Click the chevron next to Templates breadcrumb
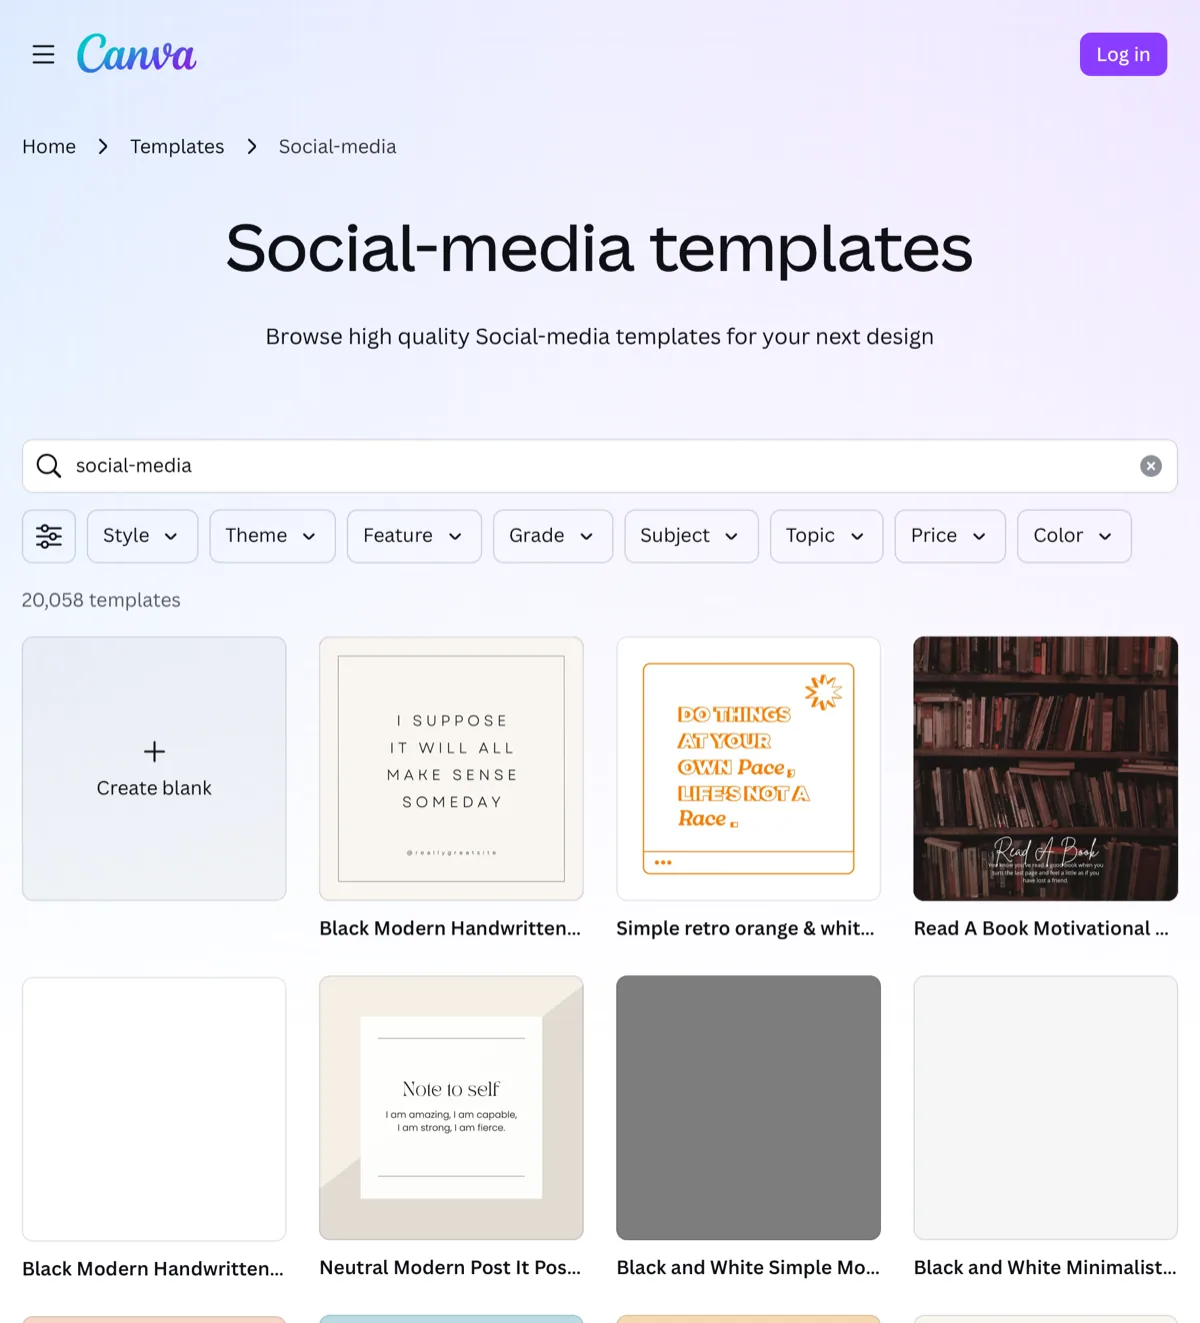This screenshot has width=1200, height=1323. (x=252, y=146)
